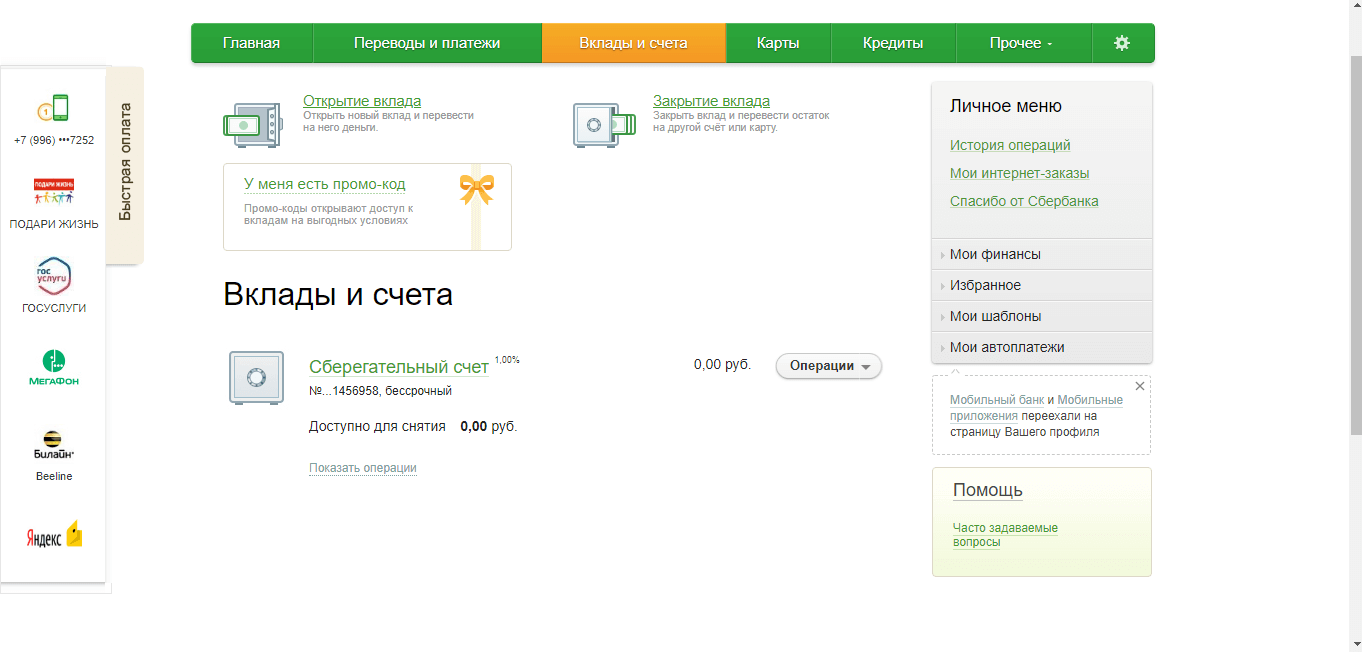Expand the Мои автоплатежи section
1362x652 pixels.
[1007, 347]
